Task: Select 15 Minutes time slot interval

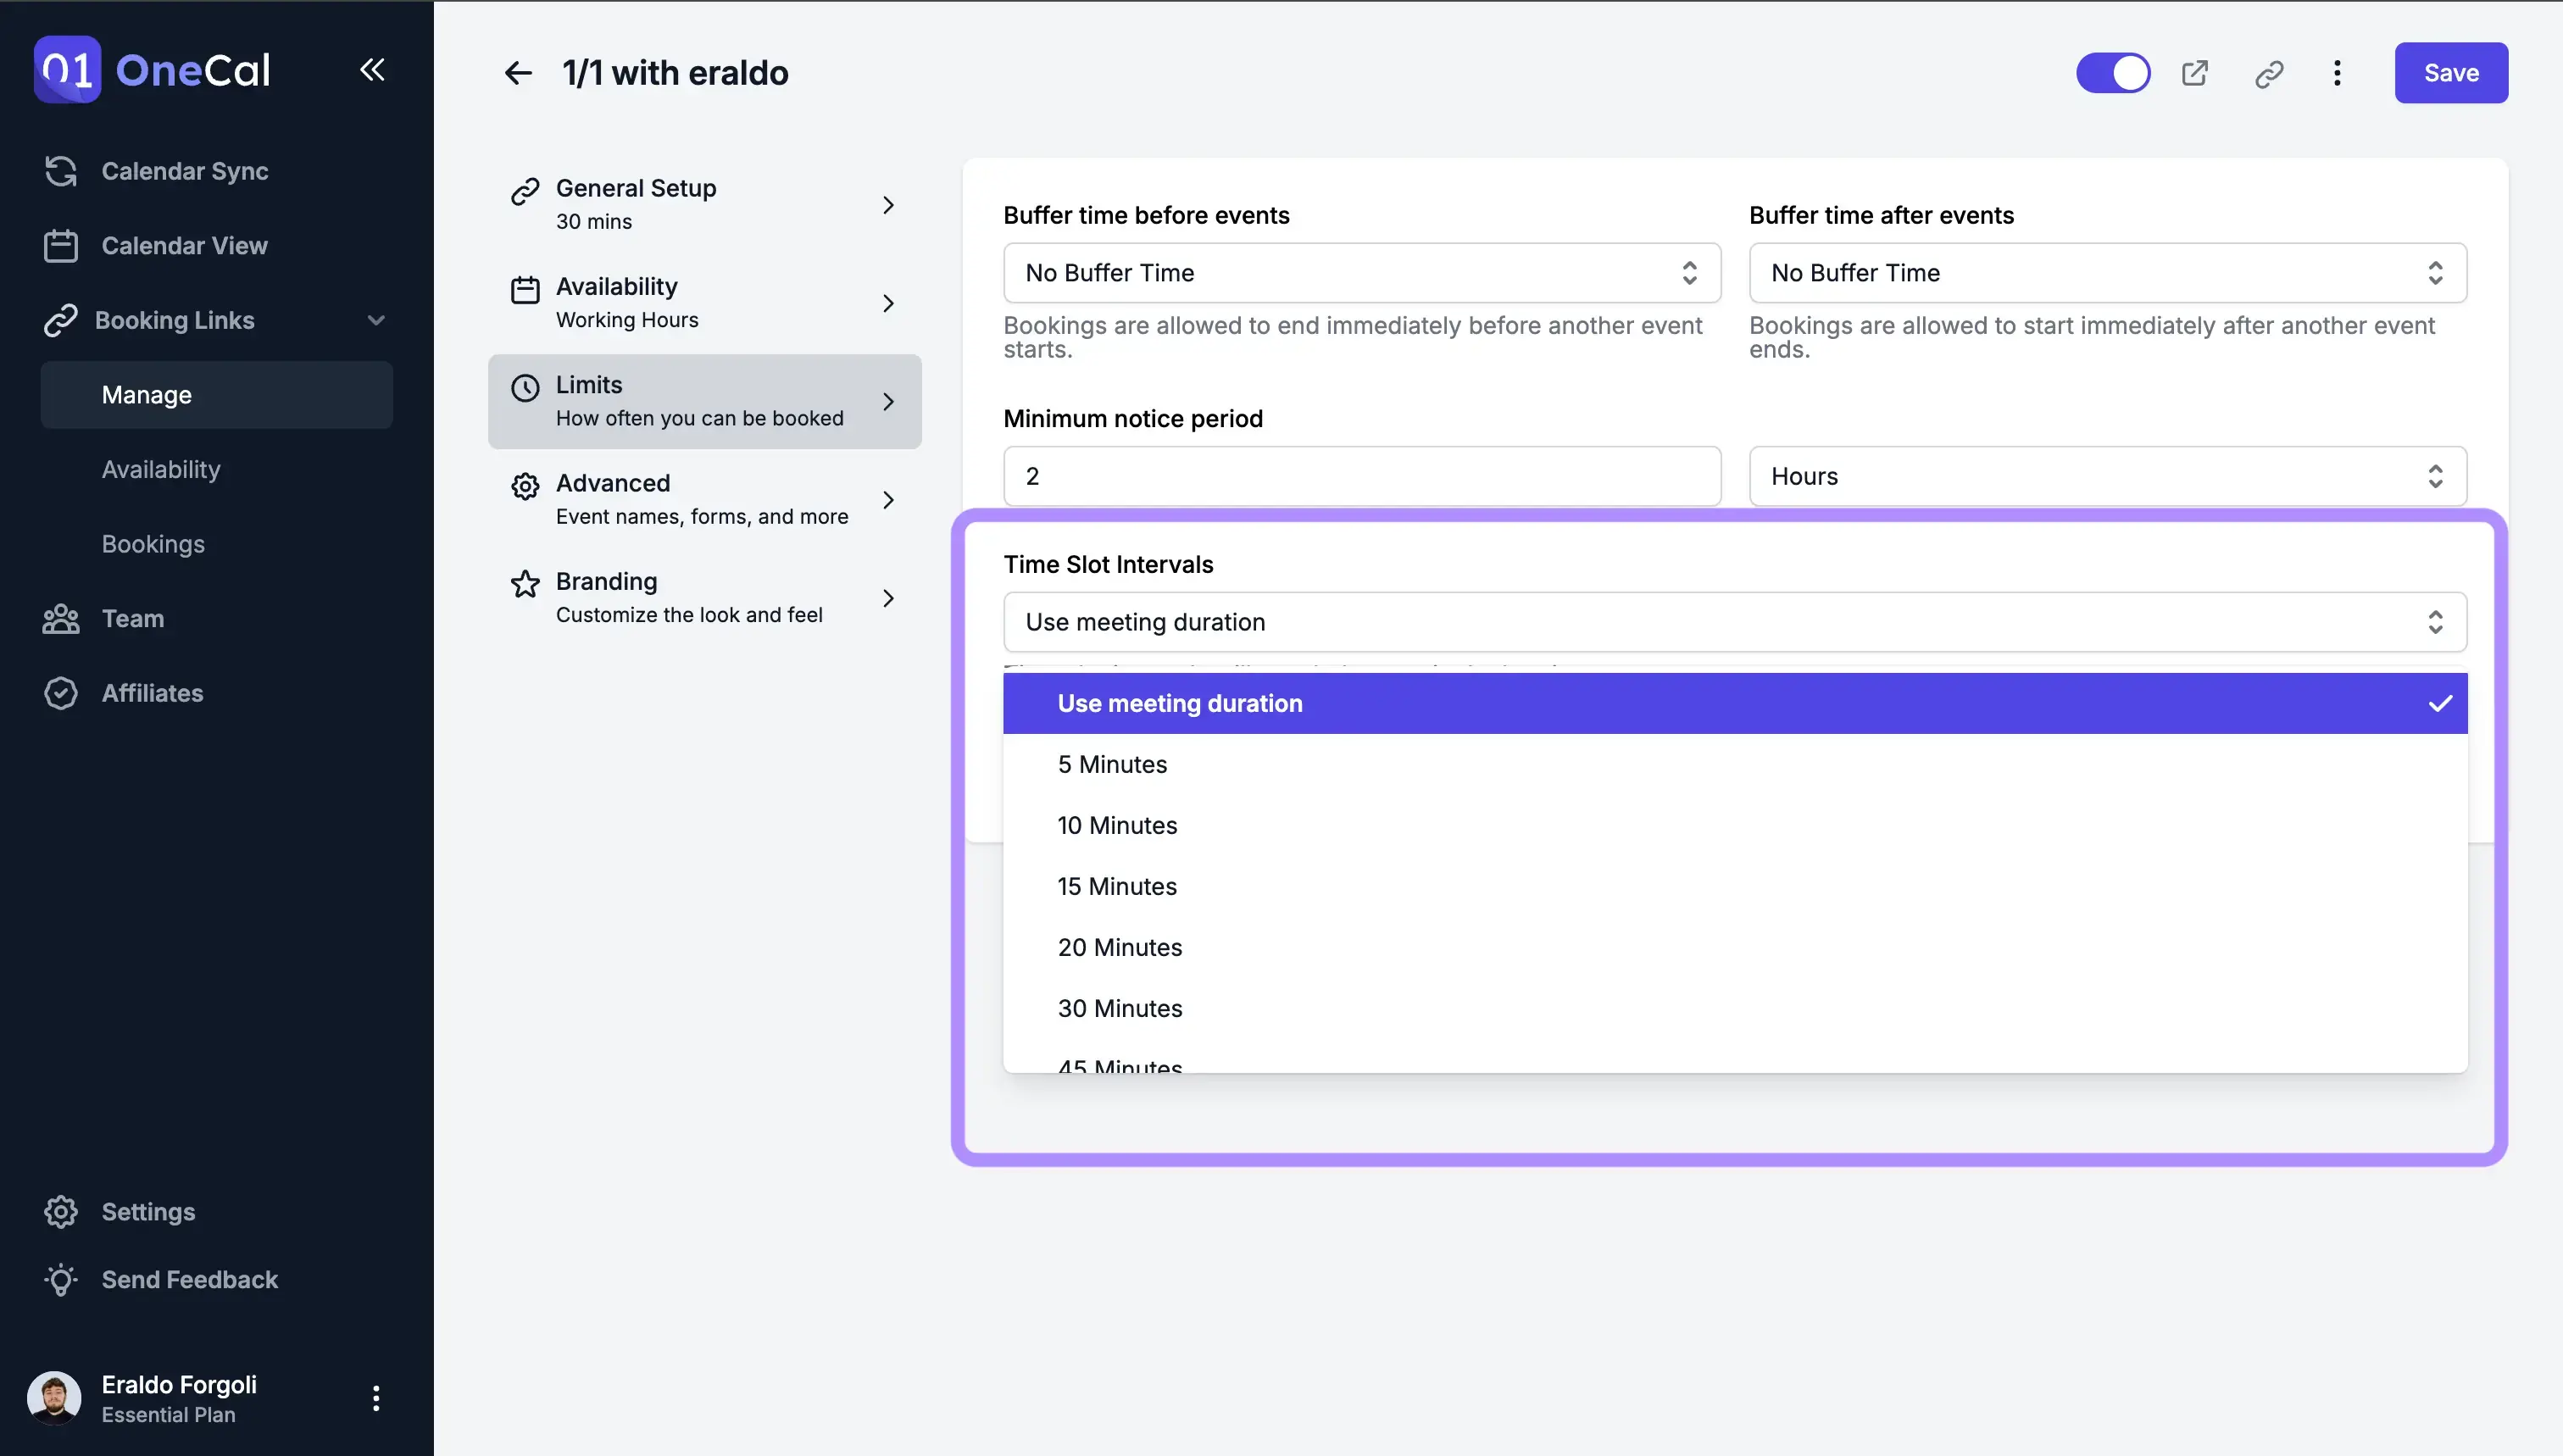Action: click(1115, 886)
